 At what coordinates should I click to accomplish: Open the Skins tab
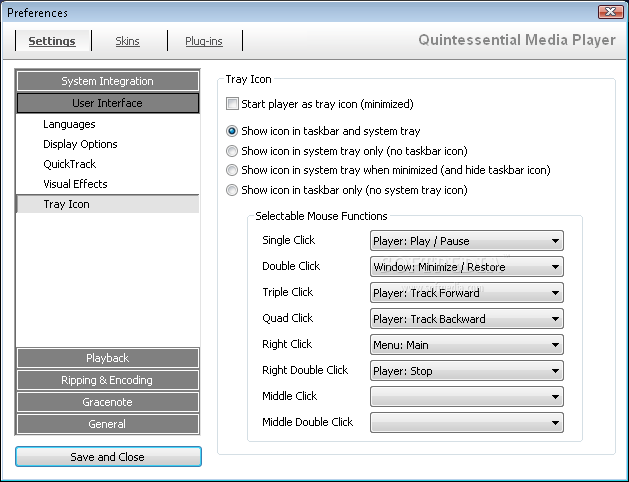pyautogui.click(x=127, y=41)
